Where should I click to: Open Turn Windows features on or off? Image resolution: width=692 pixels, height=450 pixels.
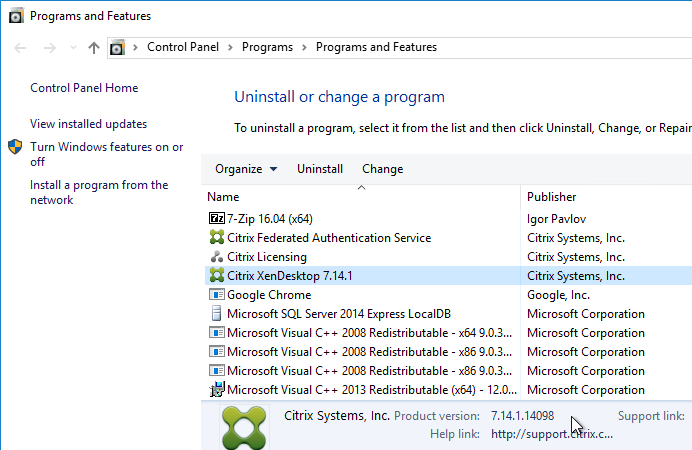click(106, 154)
